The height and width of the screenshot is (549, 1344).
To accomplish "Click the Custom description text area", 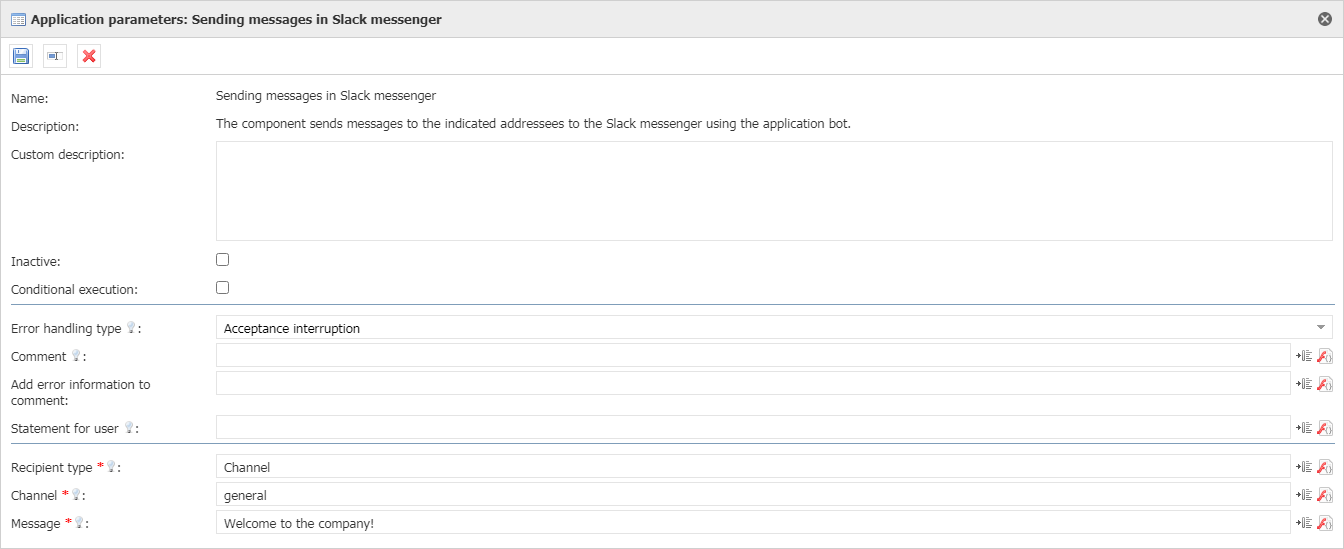I will click(x=774, y=191).
